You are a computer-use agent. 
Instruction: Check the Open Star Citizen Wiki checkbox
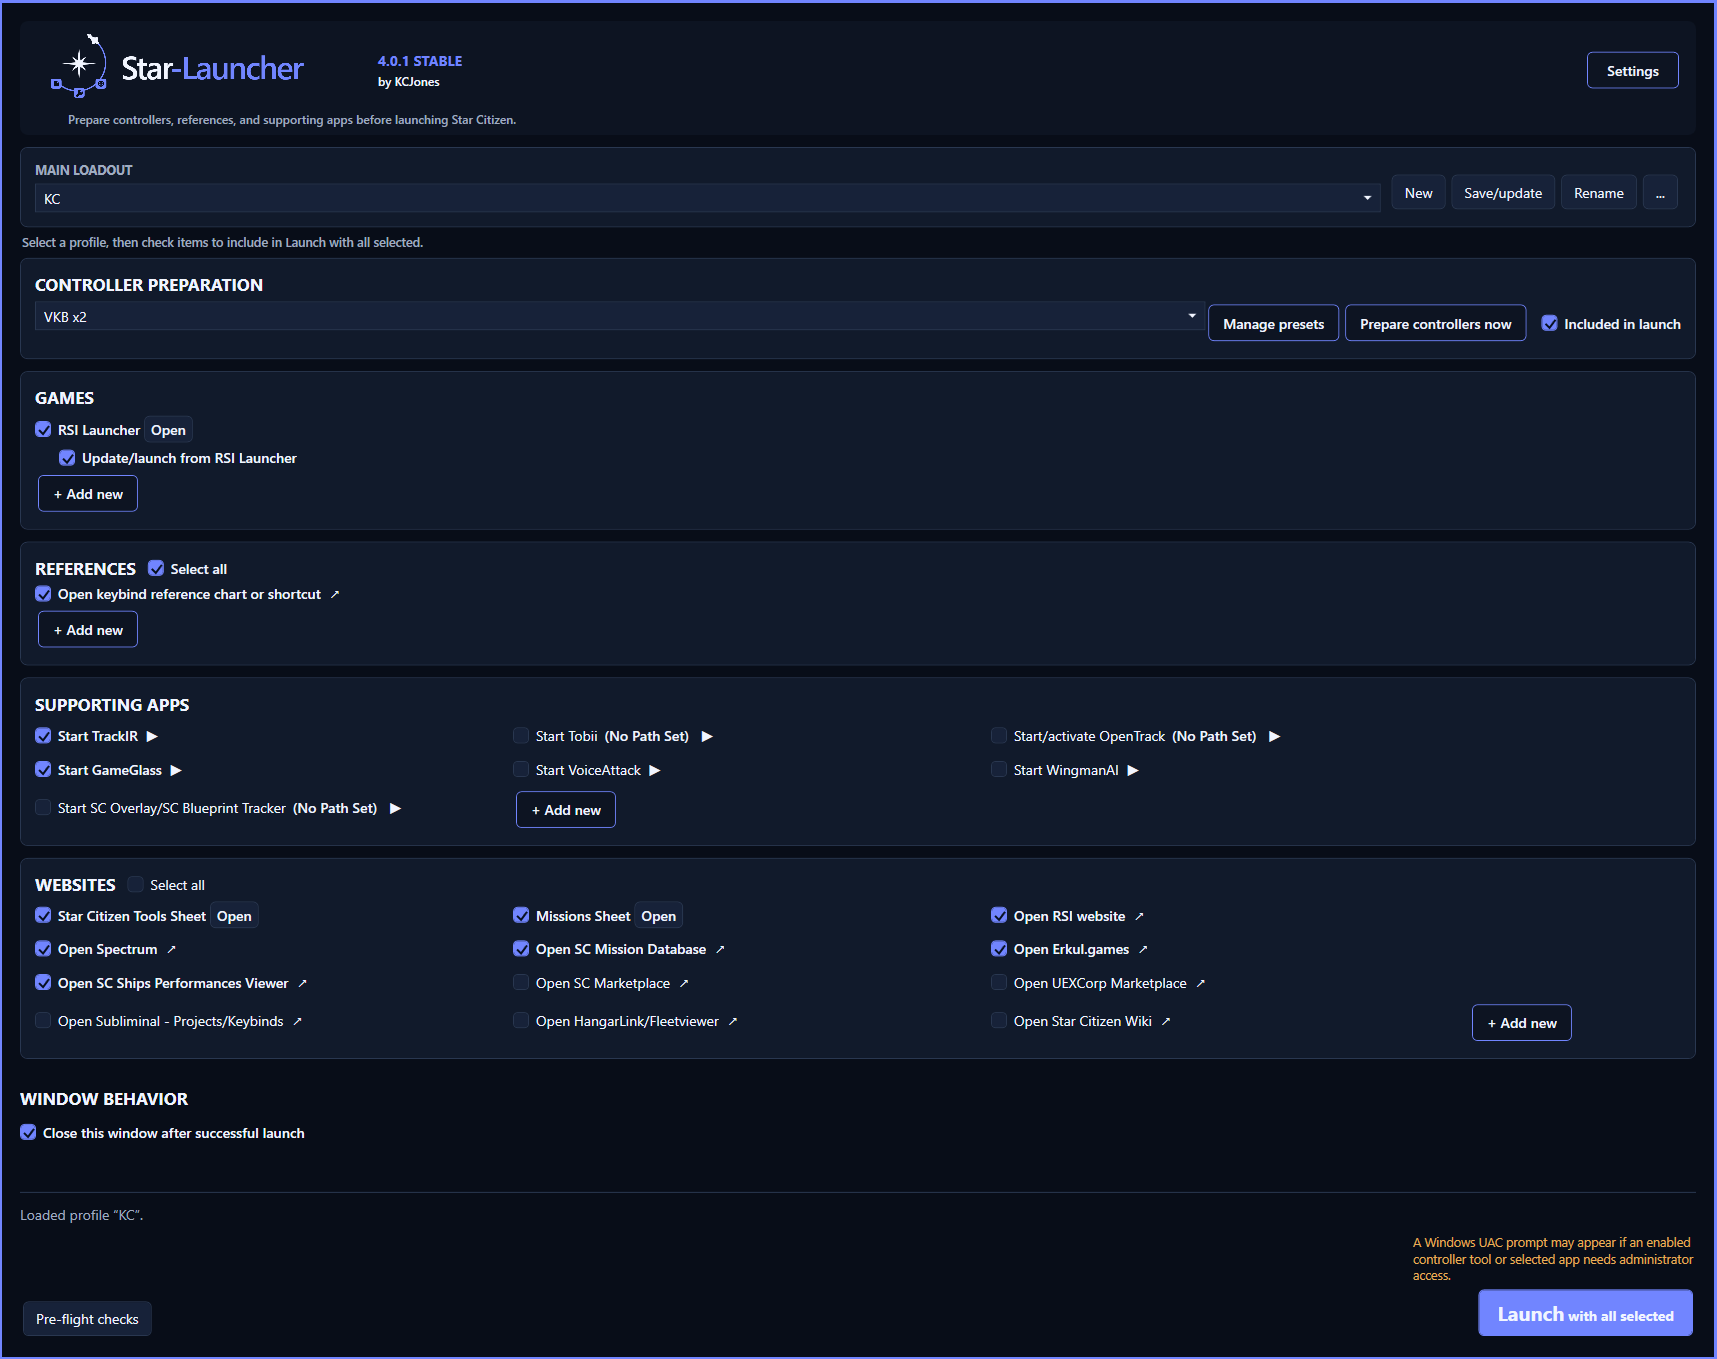coord(999,1020)
